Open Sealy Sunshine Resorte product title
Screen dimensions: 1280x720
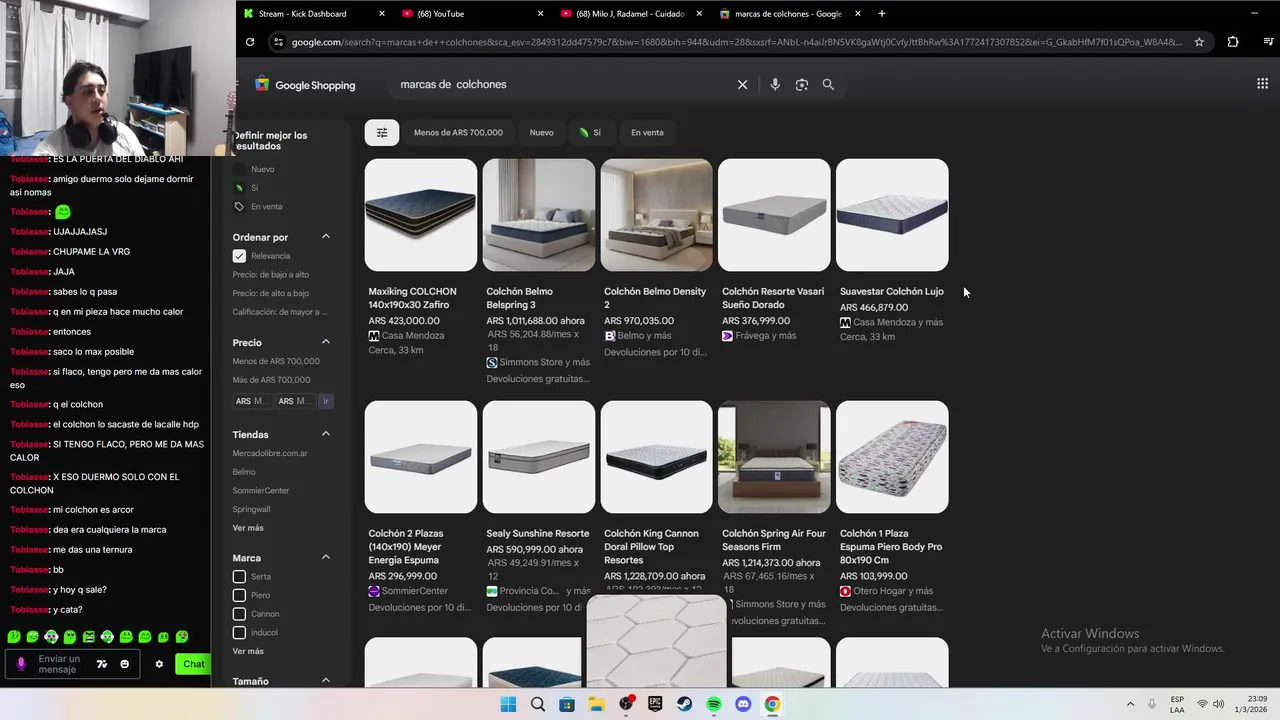point(538,534)
